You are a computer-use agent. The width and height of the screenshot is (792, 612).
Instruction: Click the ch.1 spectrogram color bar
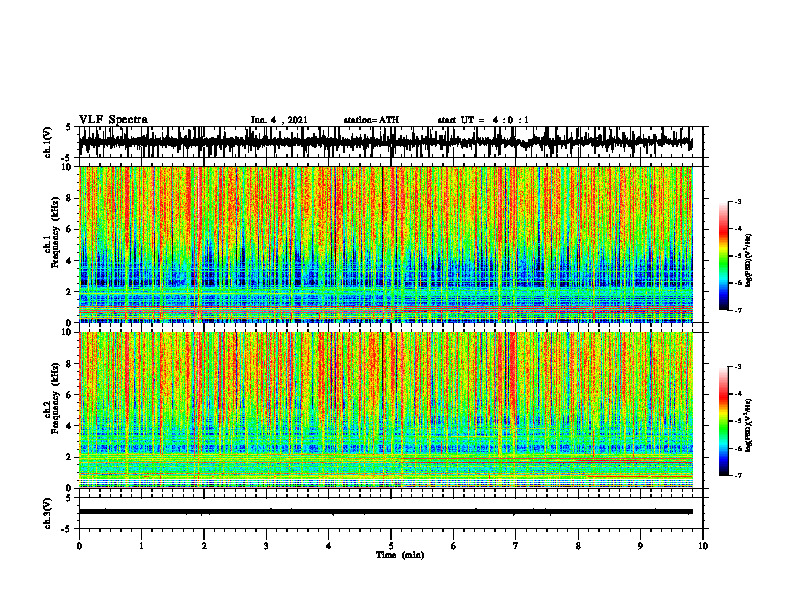(x=723, y=256)
